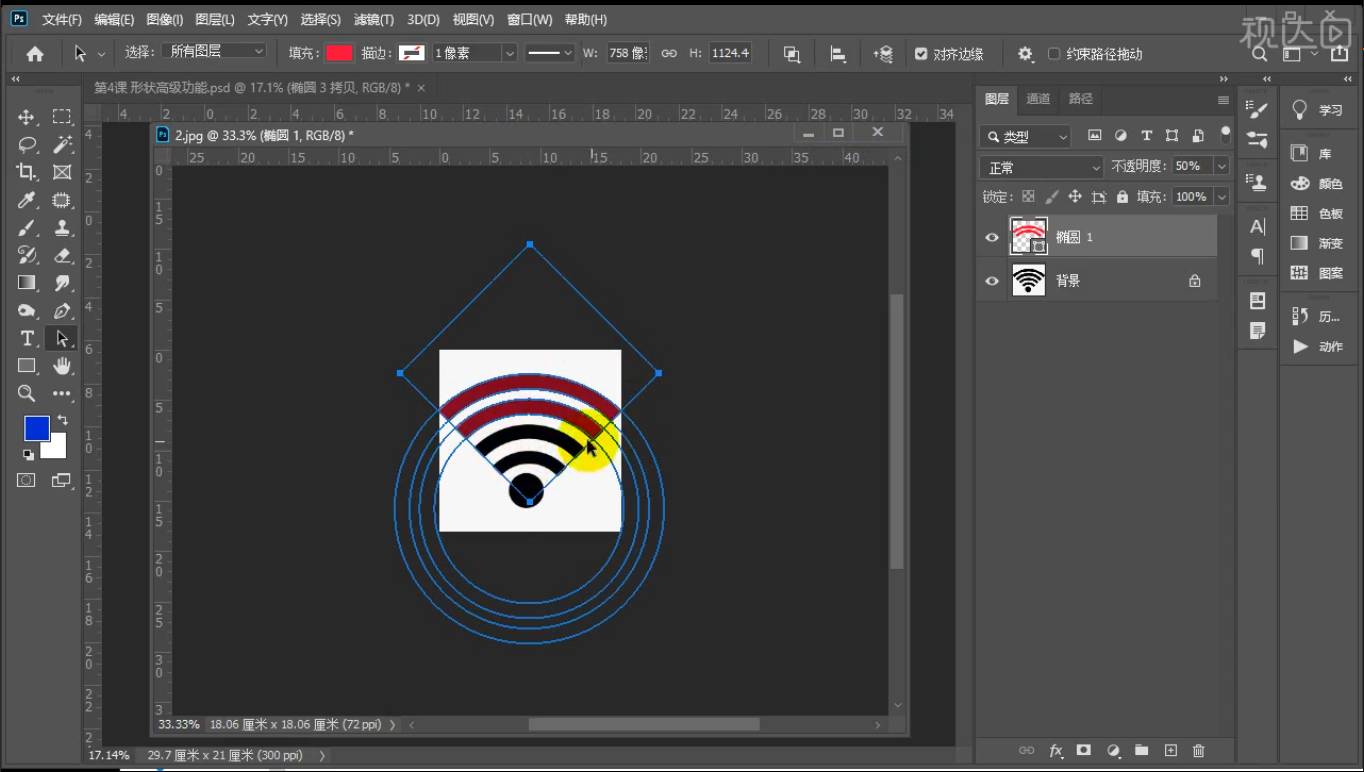Image resolution: width=1364 pixels, height=772 pixels.
Task: Select the Magic Wand tool
Action: [x=62, y=145]
